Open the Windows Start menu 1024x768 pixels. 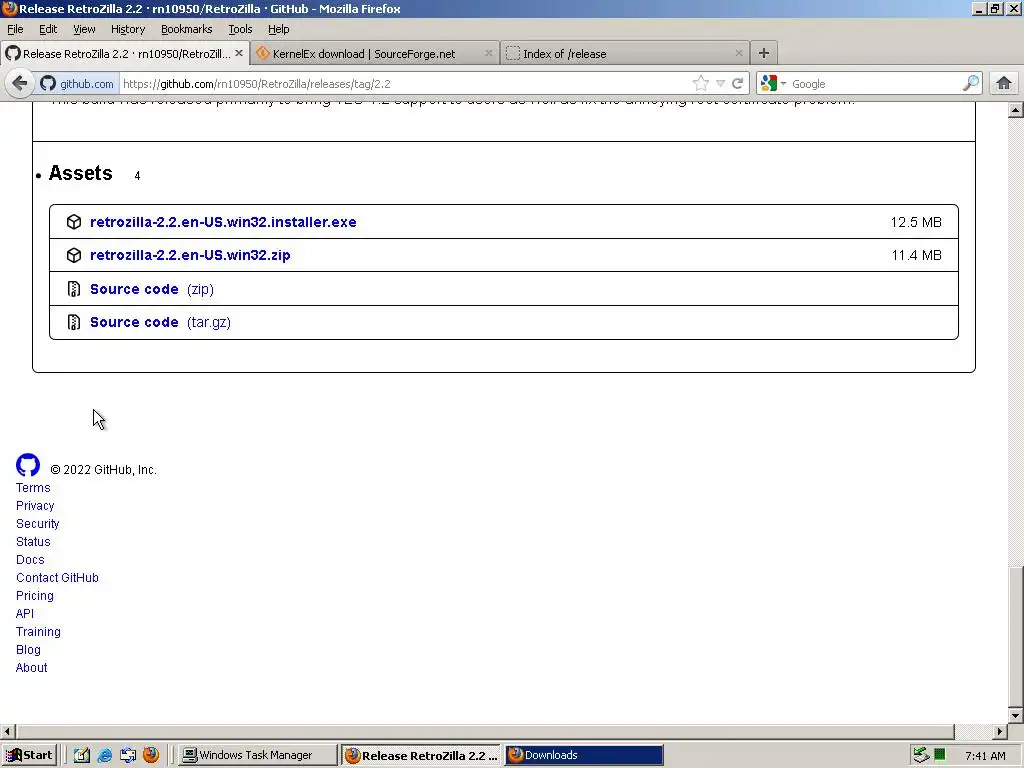pos(29,755)
